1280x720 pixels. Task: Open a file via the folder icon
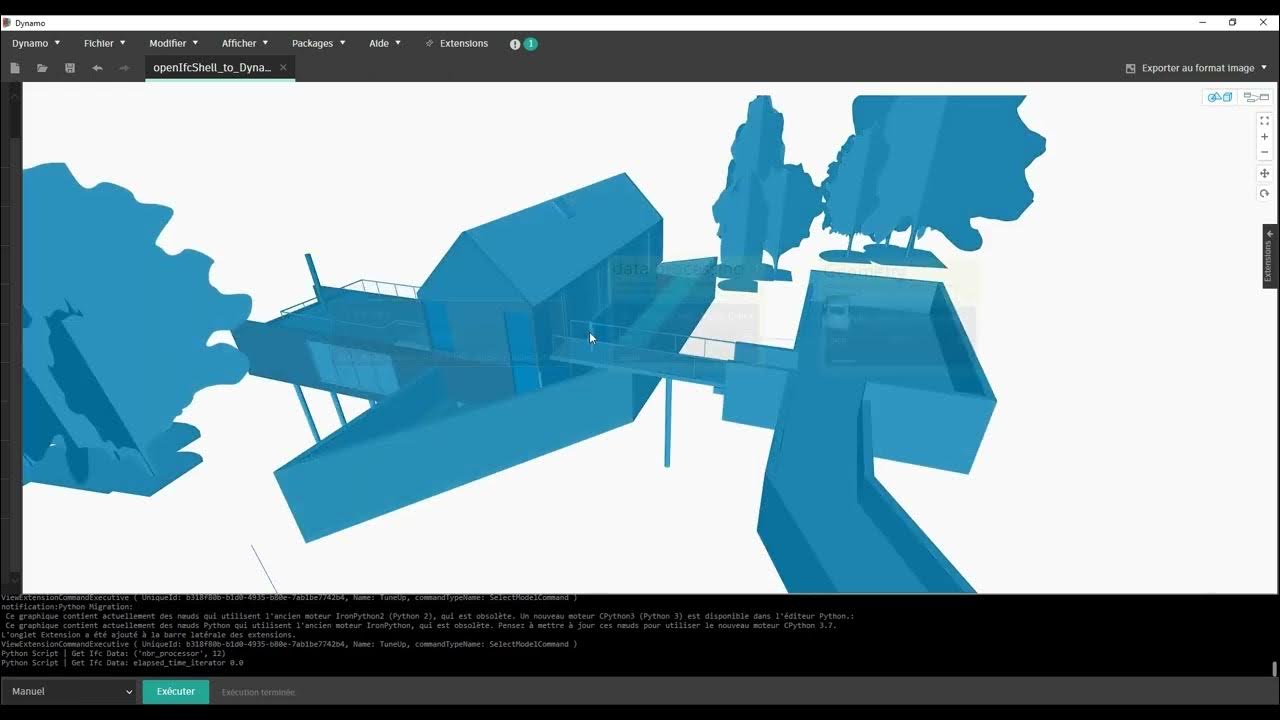coord(42,68)
